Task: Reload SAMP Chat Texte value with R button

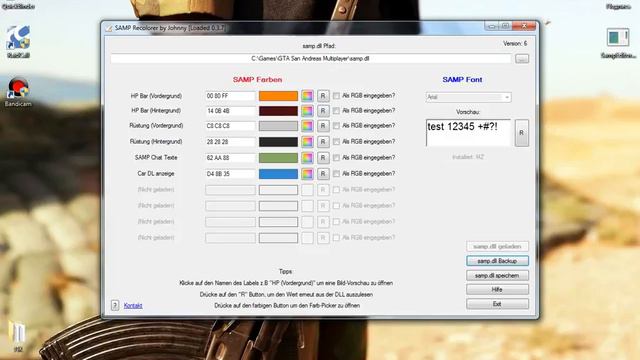Action: [323, 158]
